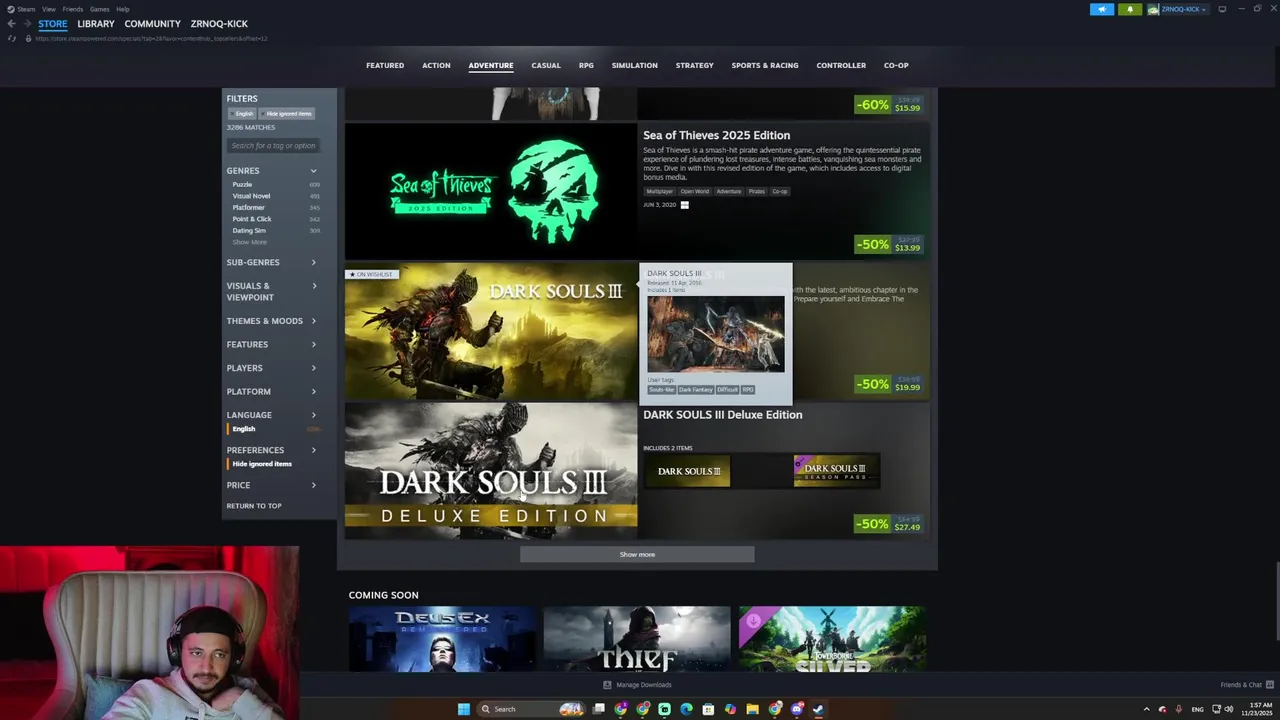The width and height of the screenshot is (1280, 720).
Task: Open Sea of Thieves 2025 Edition title
Action: [716, 136]
